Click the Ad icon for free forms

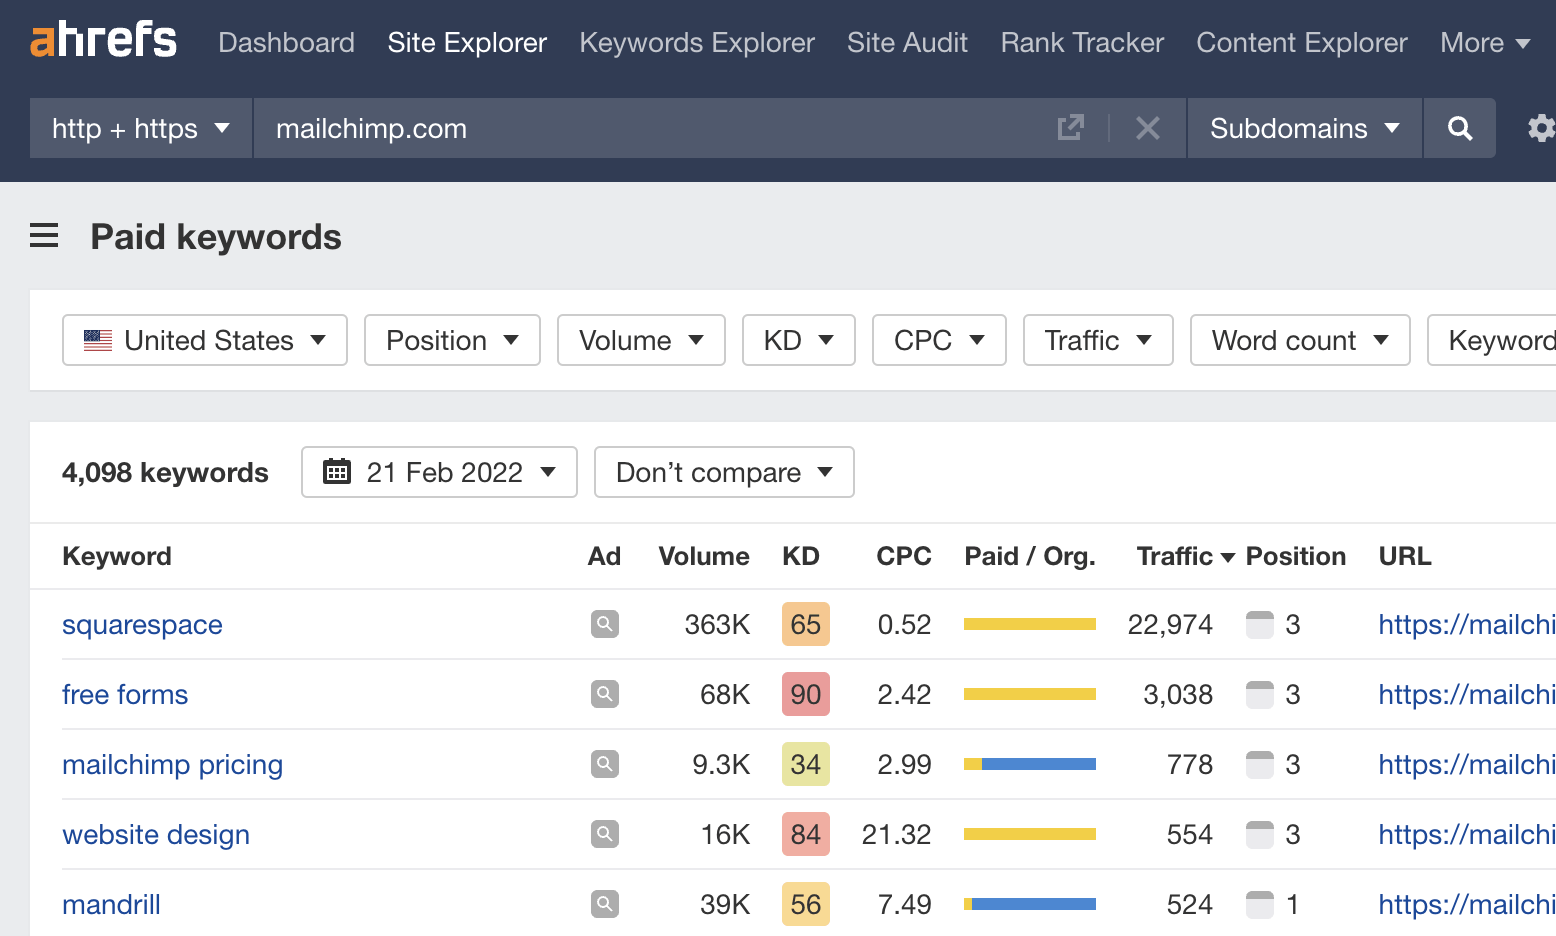(605, 694)
